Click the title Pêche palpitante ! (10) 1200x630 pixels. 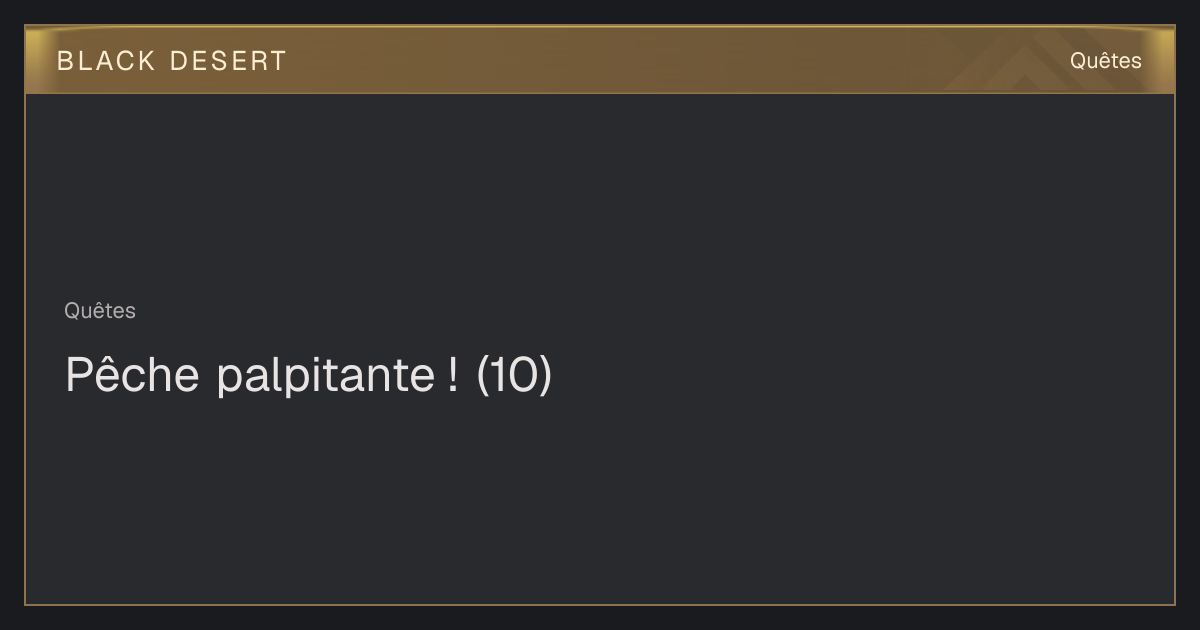[308, 376]
